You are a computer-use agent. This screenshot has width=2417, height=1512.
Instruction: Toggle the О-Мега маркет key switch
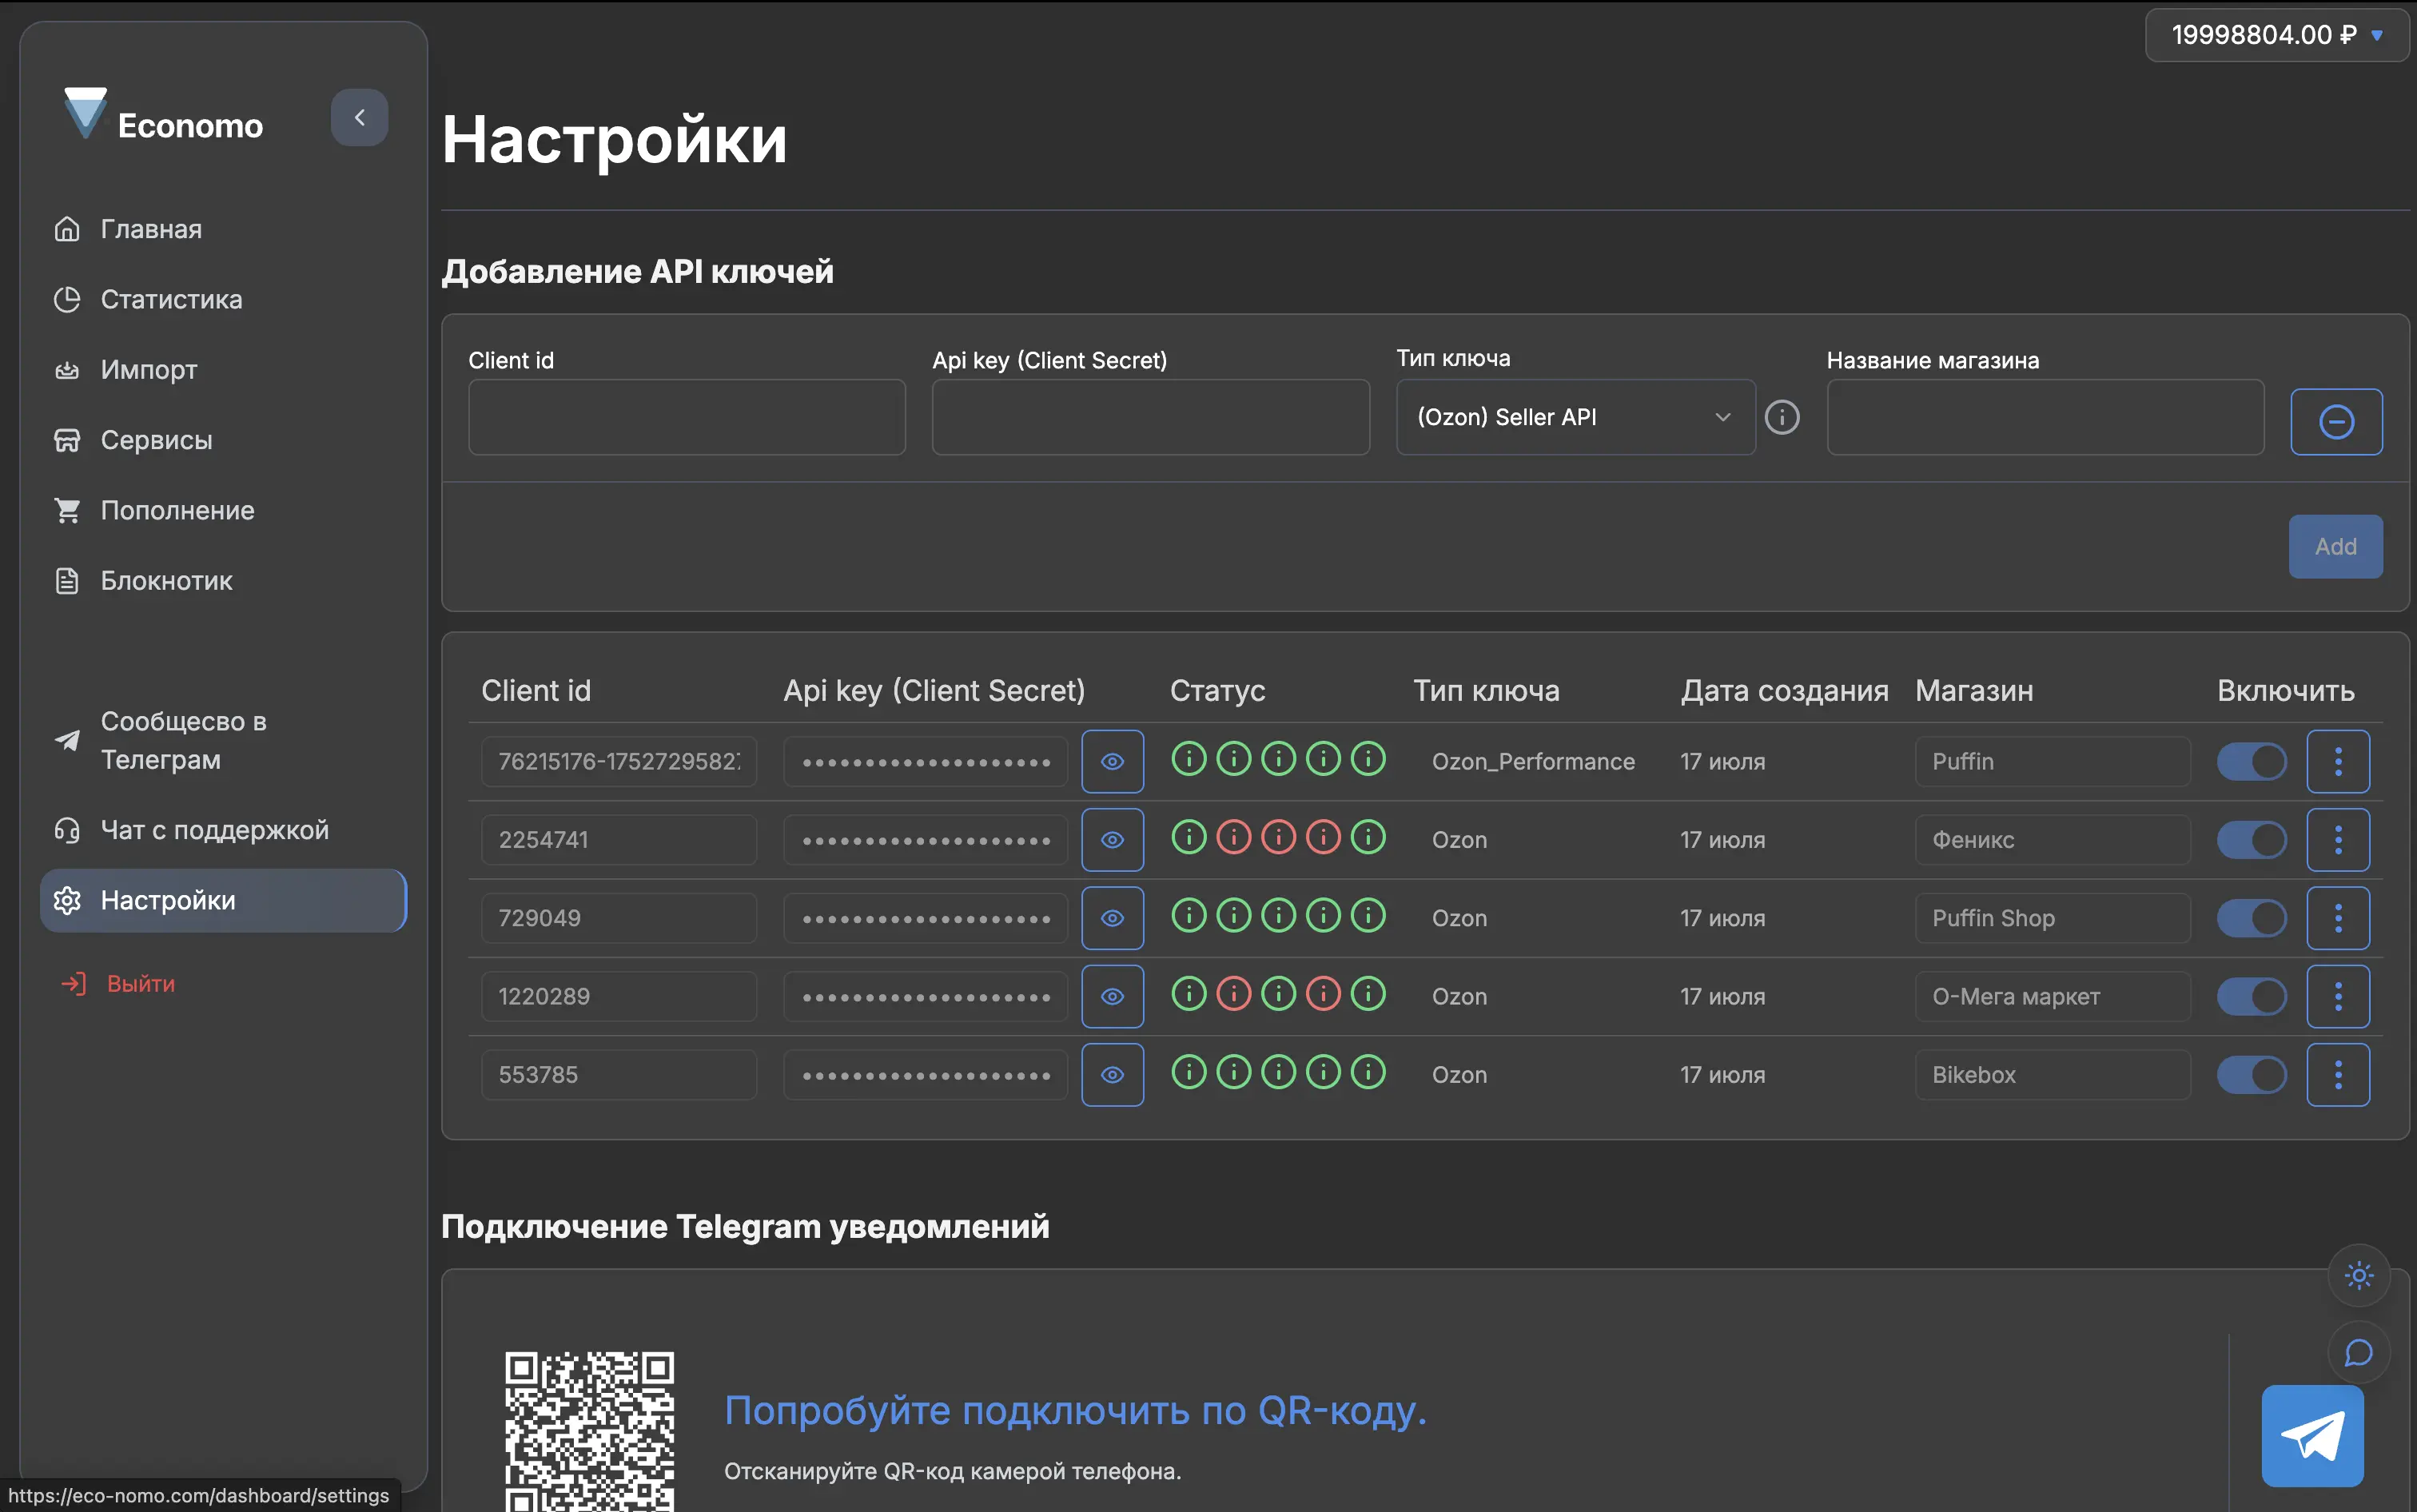(x=2251, y=997)
